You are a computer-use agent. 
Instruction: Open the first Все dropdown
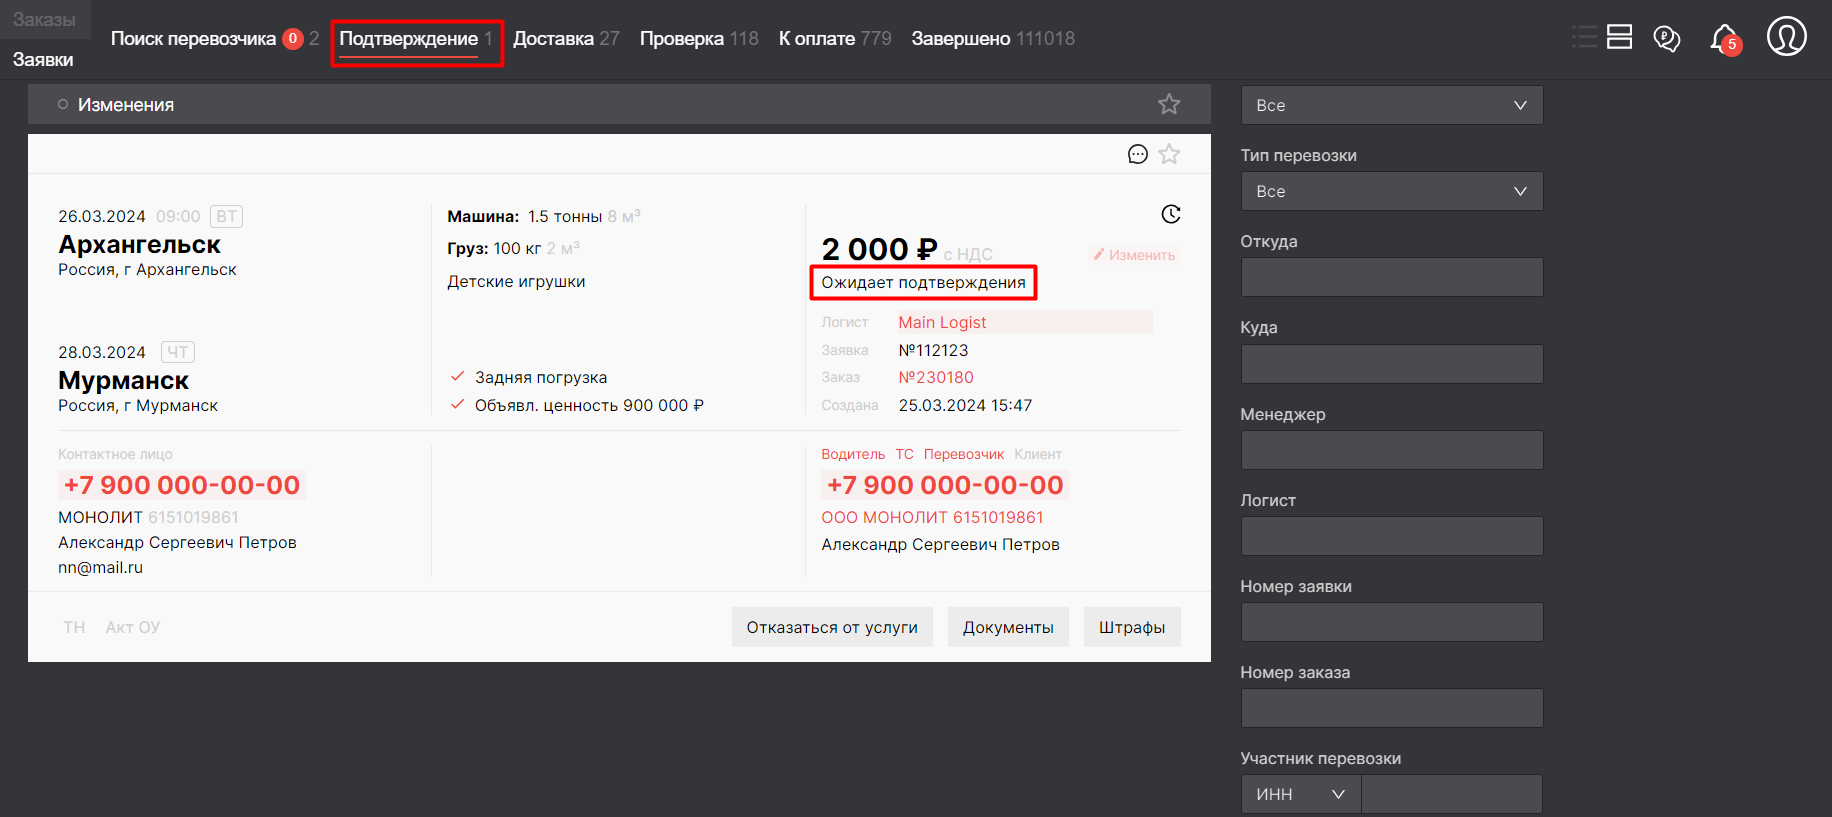1392,105
